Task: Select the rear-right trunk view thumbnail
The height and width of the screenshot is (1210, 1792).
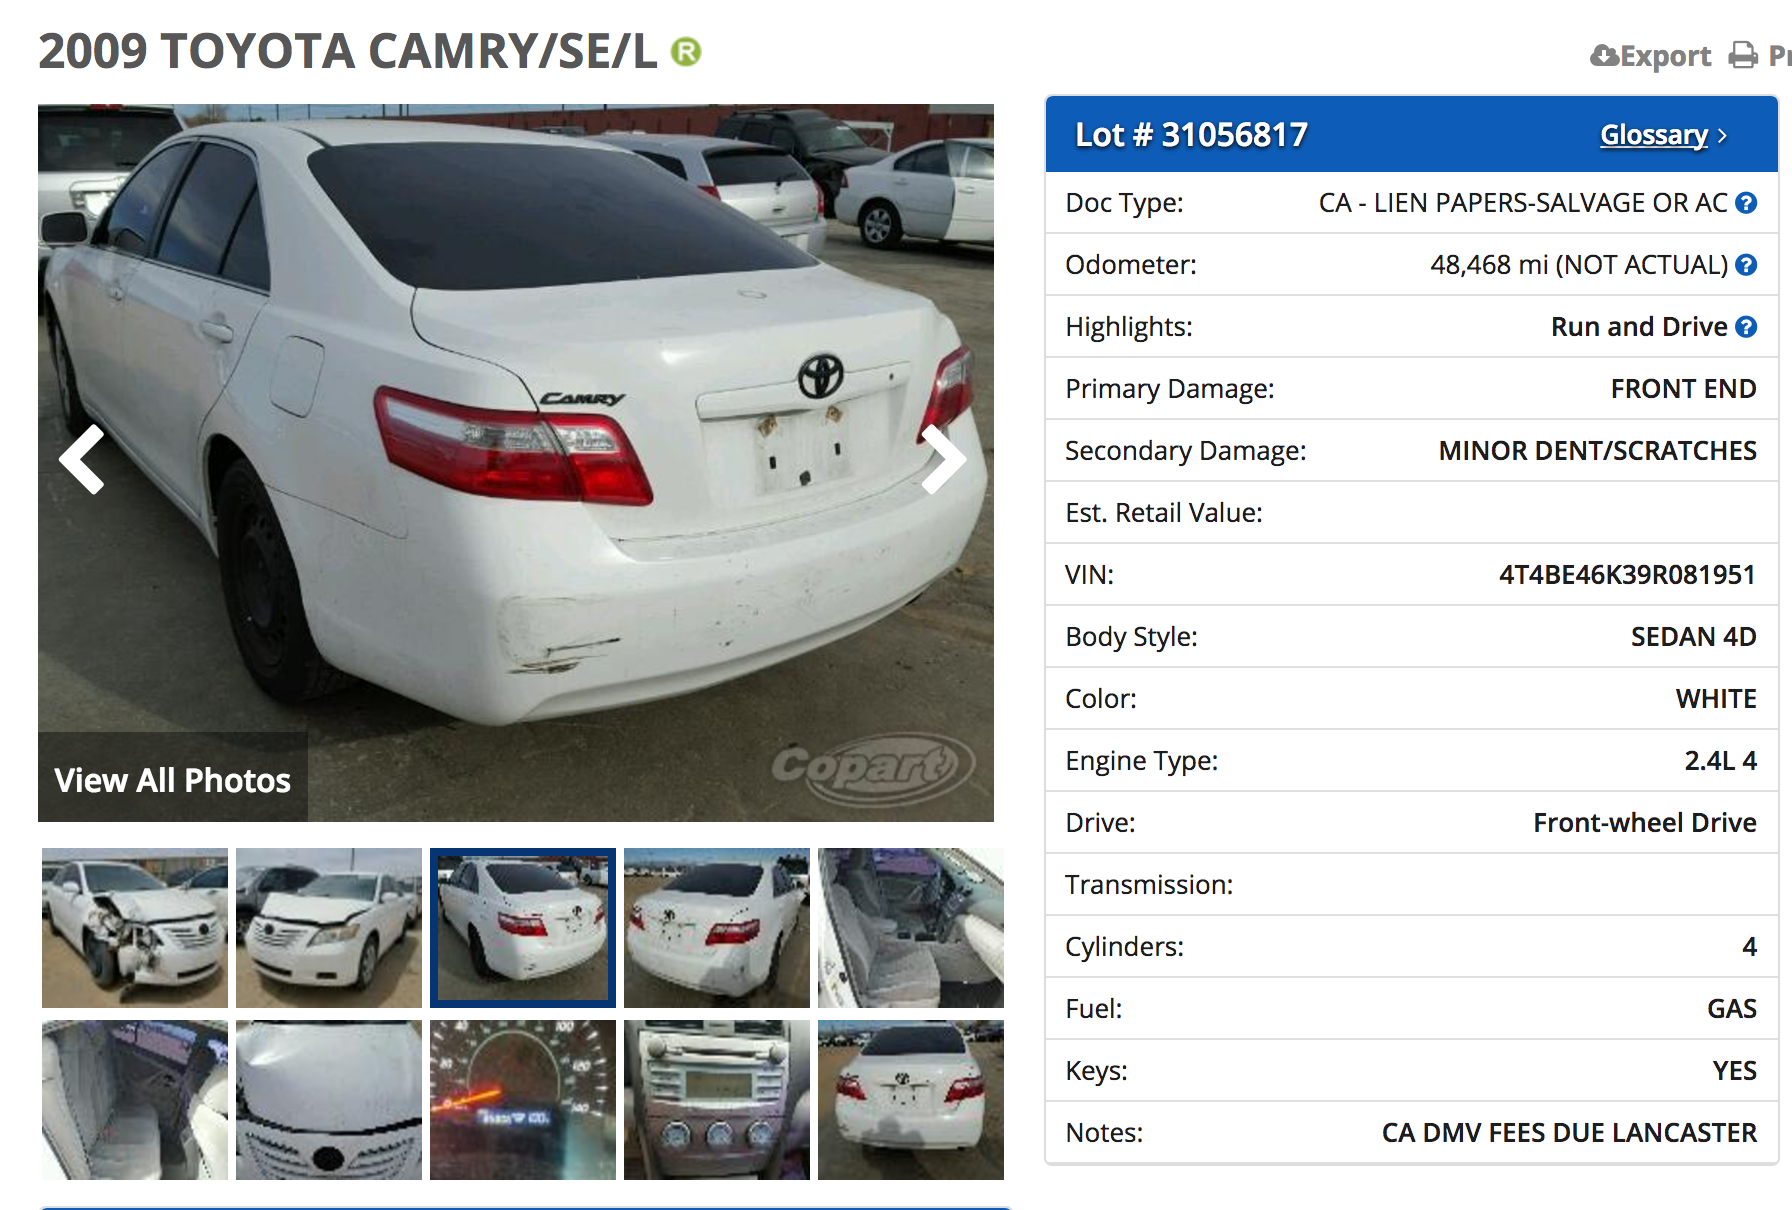Action: [x=717, y=928]
